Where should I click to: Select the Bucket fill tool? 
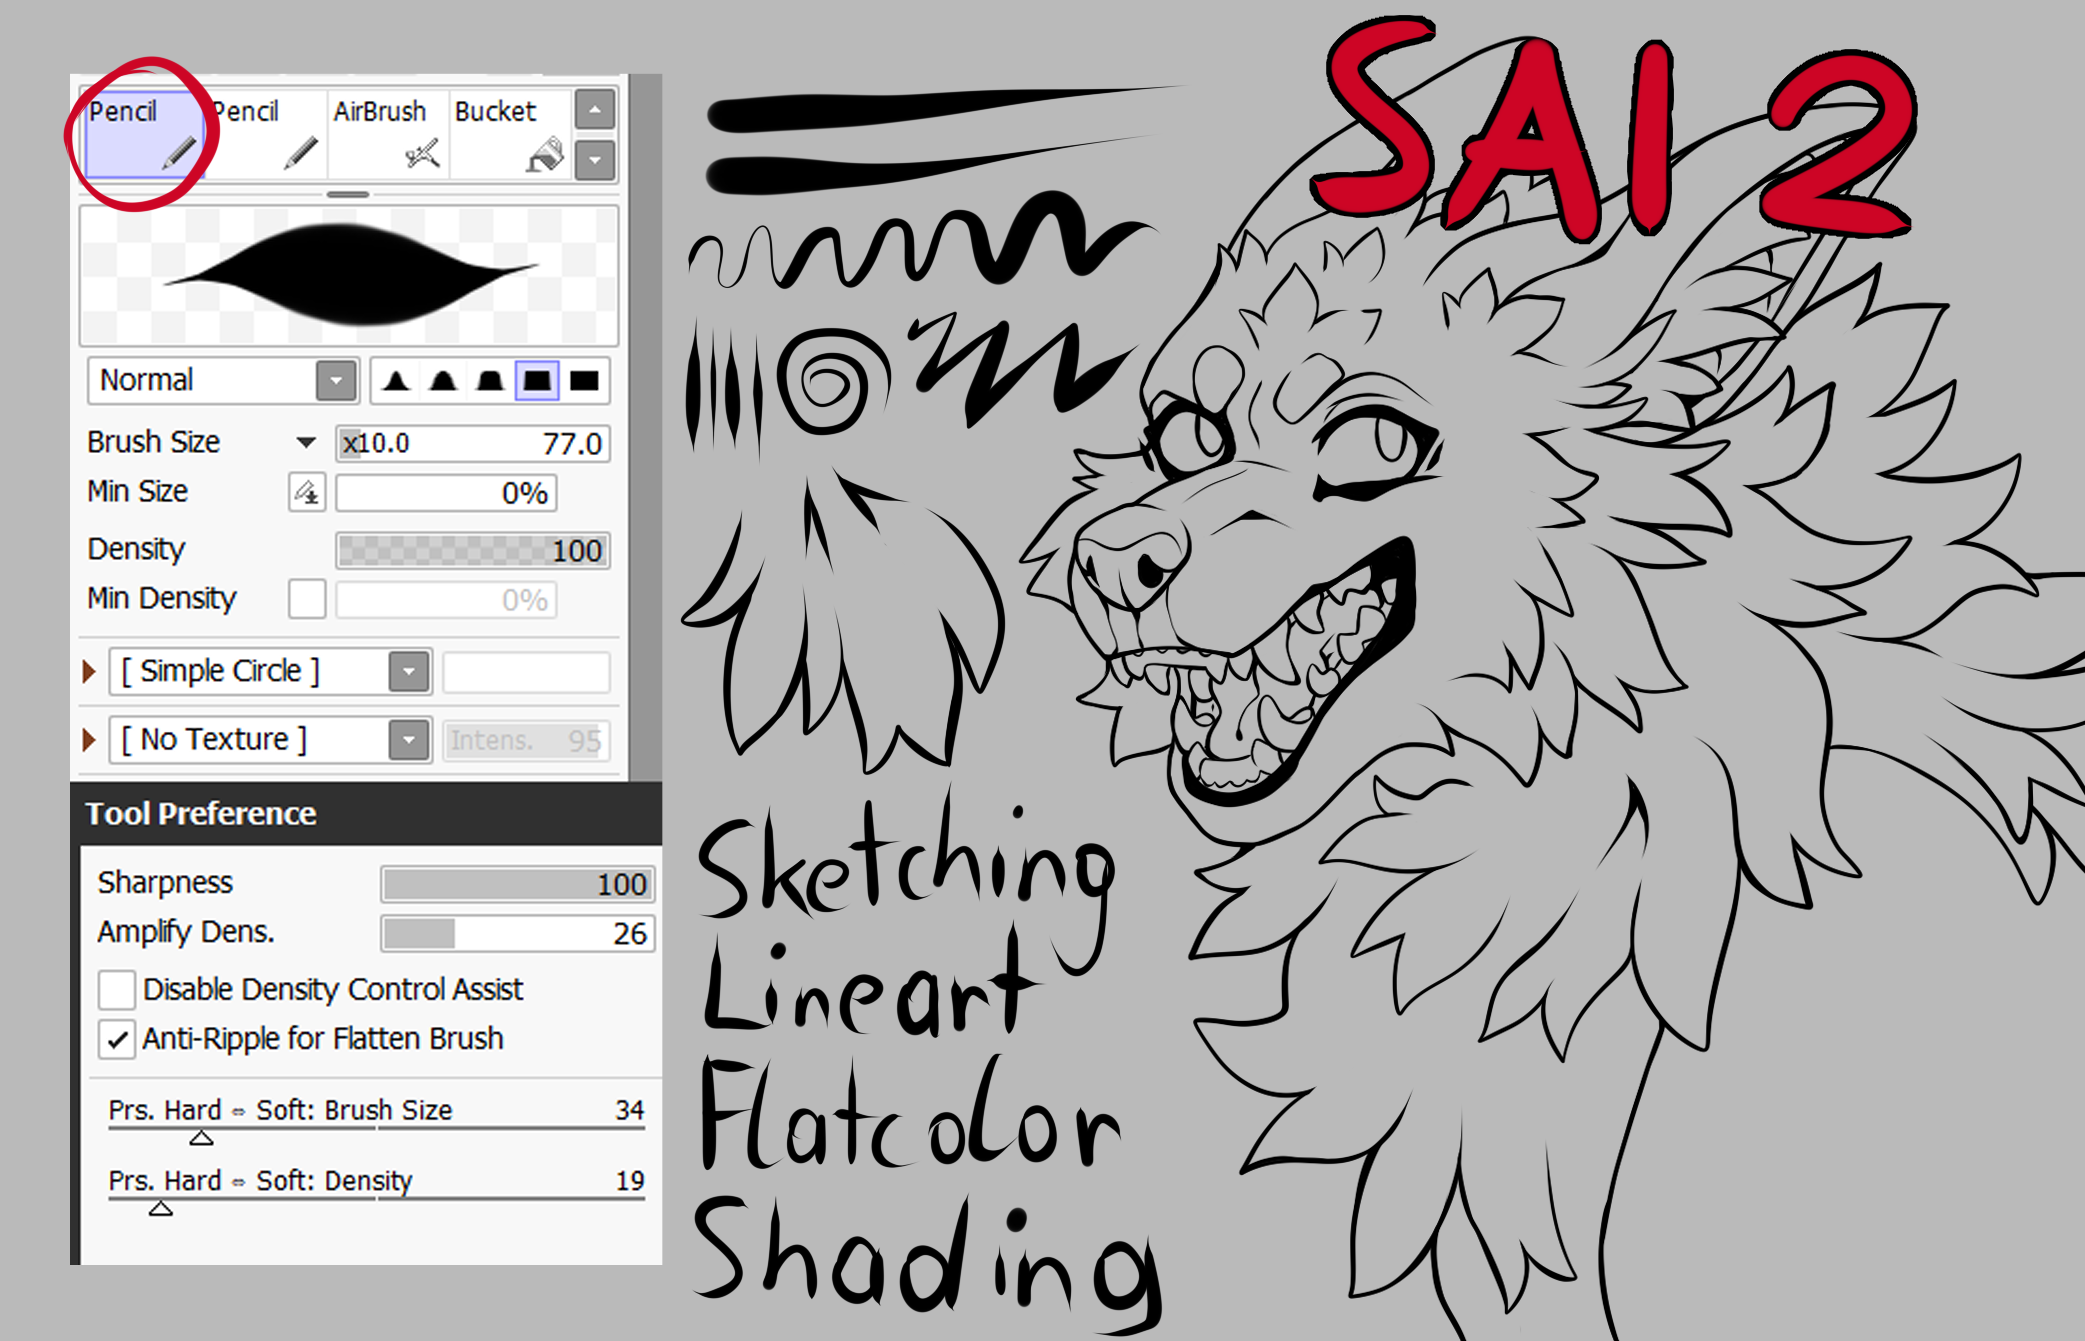(x=509, y=135)
